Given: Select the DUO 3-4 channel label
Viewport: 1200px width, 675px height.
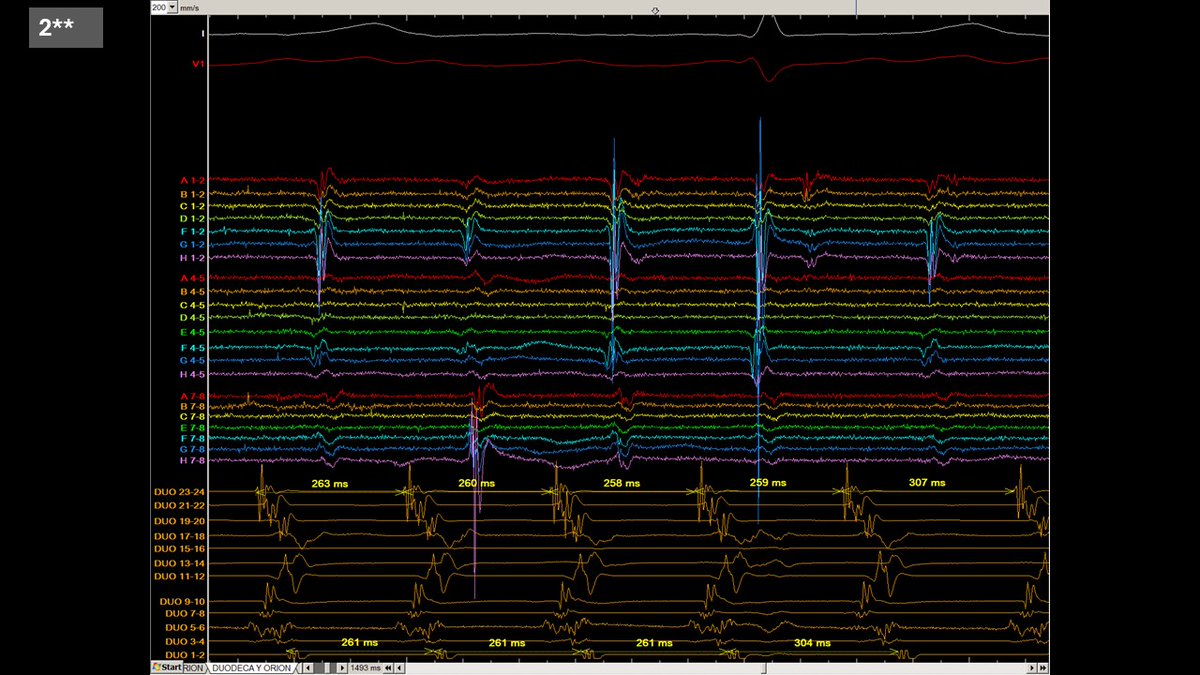Looking at the screenshot, I should 185,640.
